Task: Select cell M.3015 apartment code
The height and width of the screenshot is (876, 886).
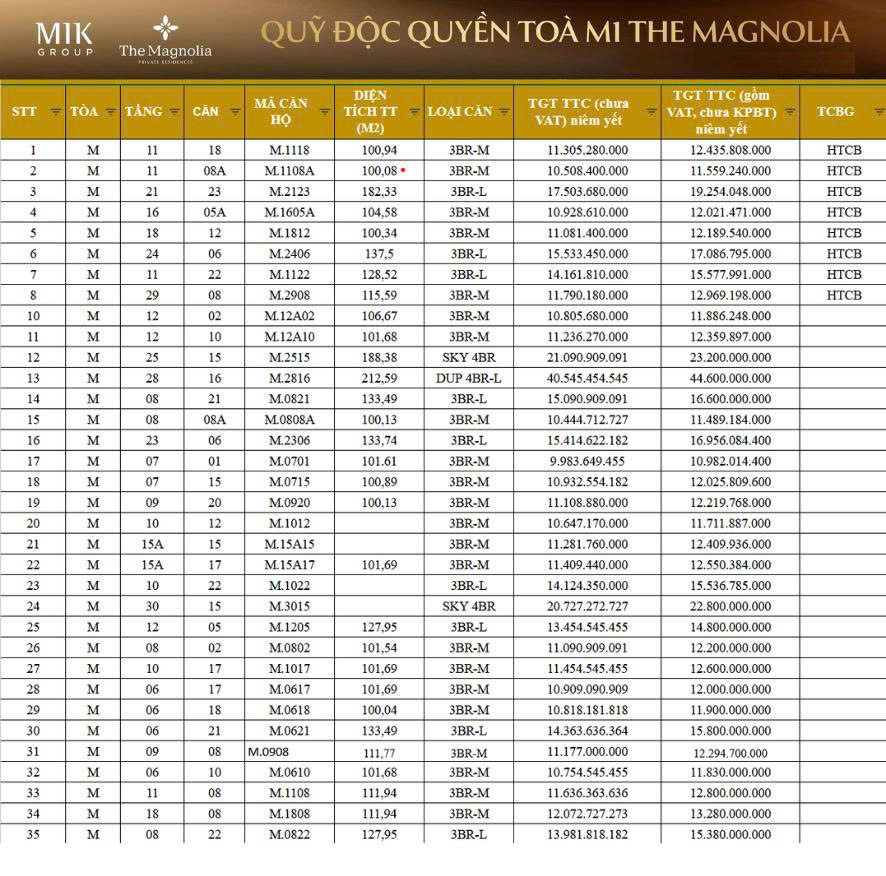Action: coord(289,606)
